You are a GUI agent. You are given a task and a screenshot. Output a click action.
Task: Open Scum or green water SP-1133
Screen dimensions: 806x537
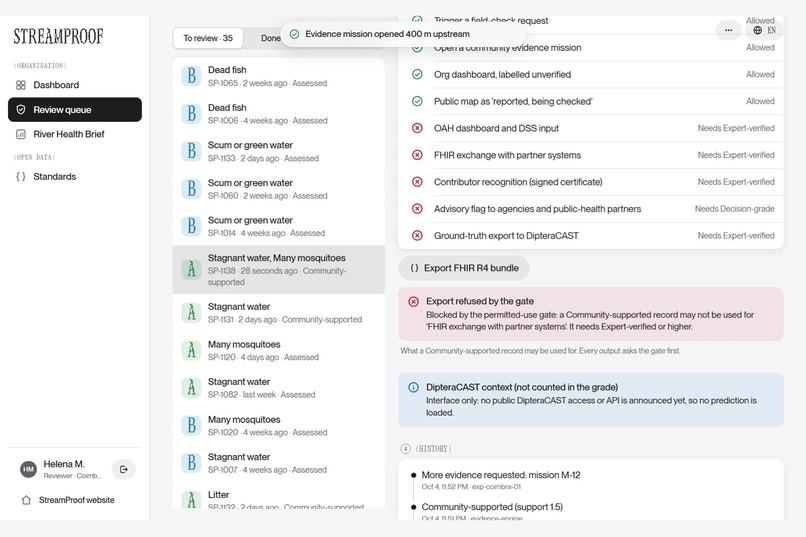point(279,151)
